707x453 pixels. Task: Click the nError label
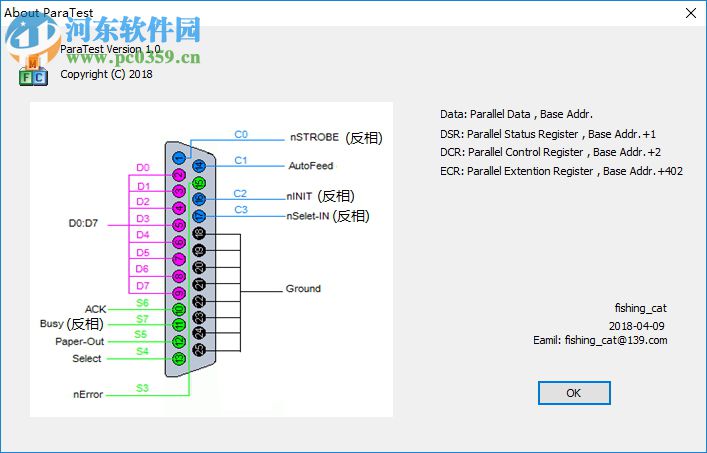88,394
